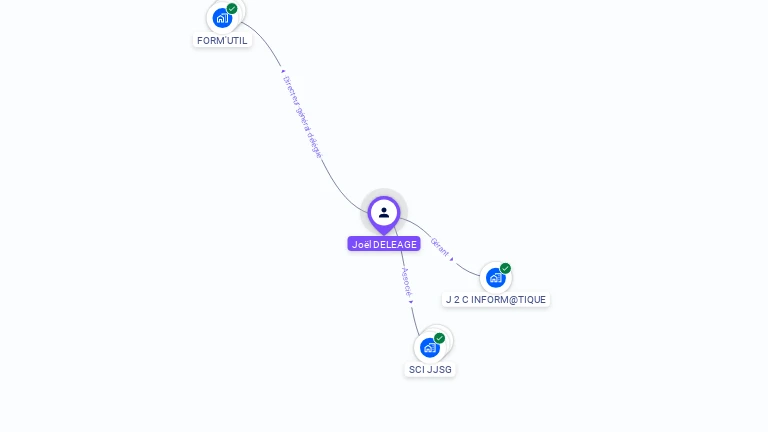Viewport: 768px width, 432px height.
Task: Open the J 2 C INFORM@TIQUE building icon
Action: point(496,278)
